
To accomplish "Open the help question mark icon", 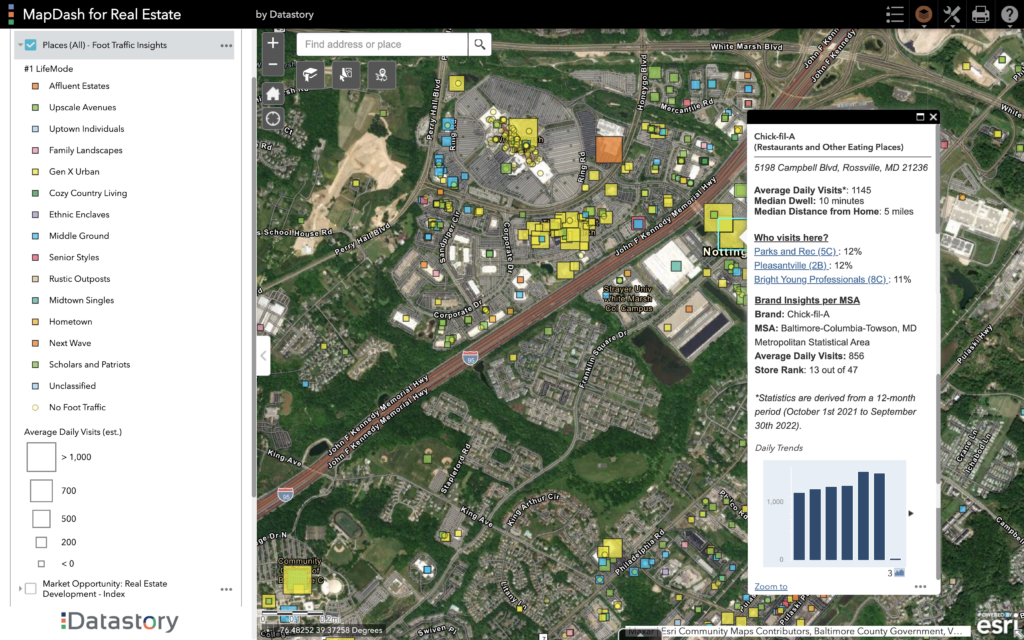I will click(x=1009, y=14).
